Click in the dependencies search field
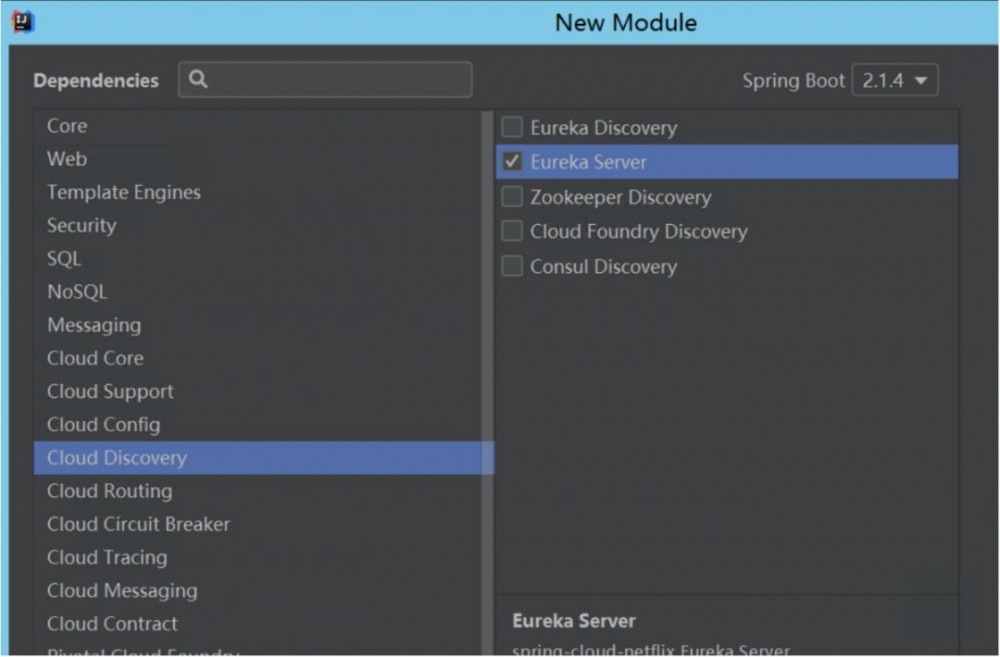 pos(335,80)
